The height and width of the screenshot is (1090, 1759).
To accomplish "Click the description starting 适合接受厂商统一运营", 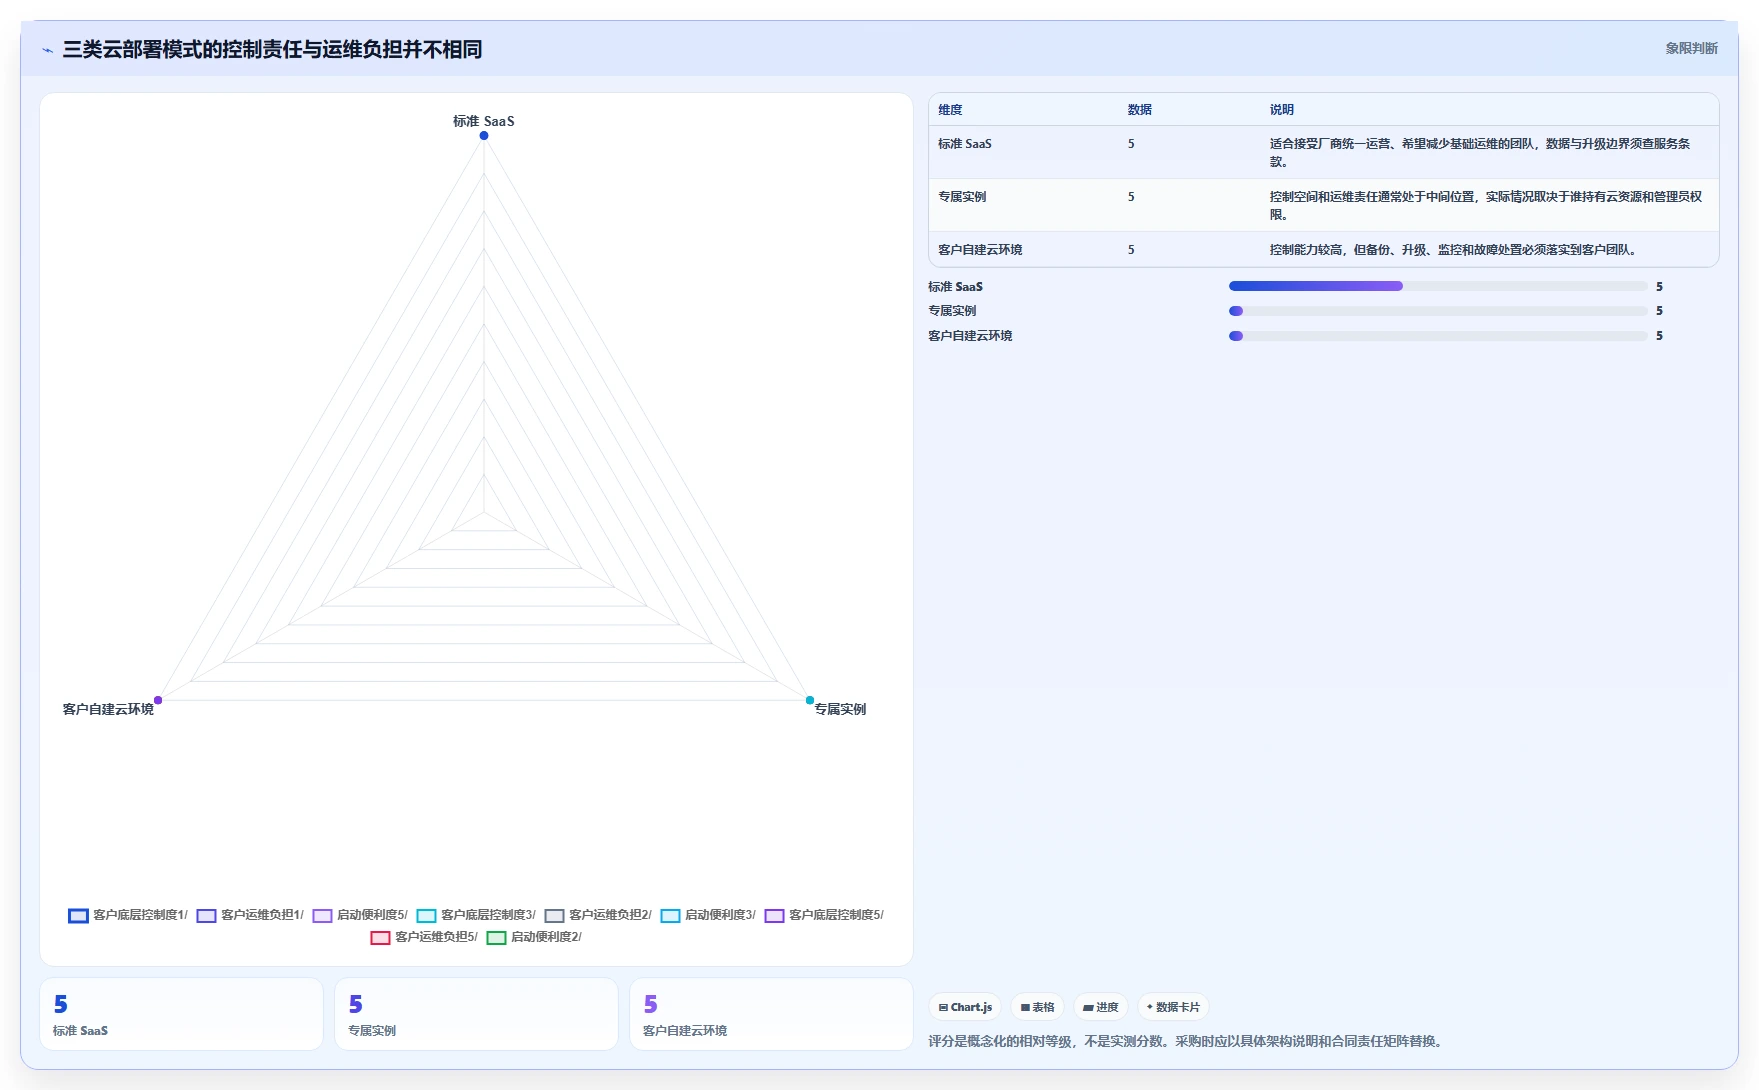I will [1480, 153].
